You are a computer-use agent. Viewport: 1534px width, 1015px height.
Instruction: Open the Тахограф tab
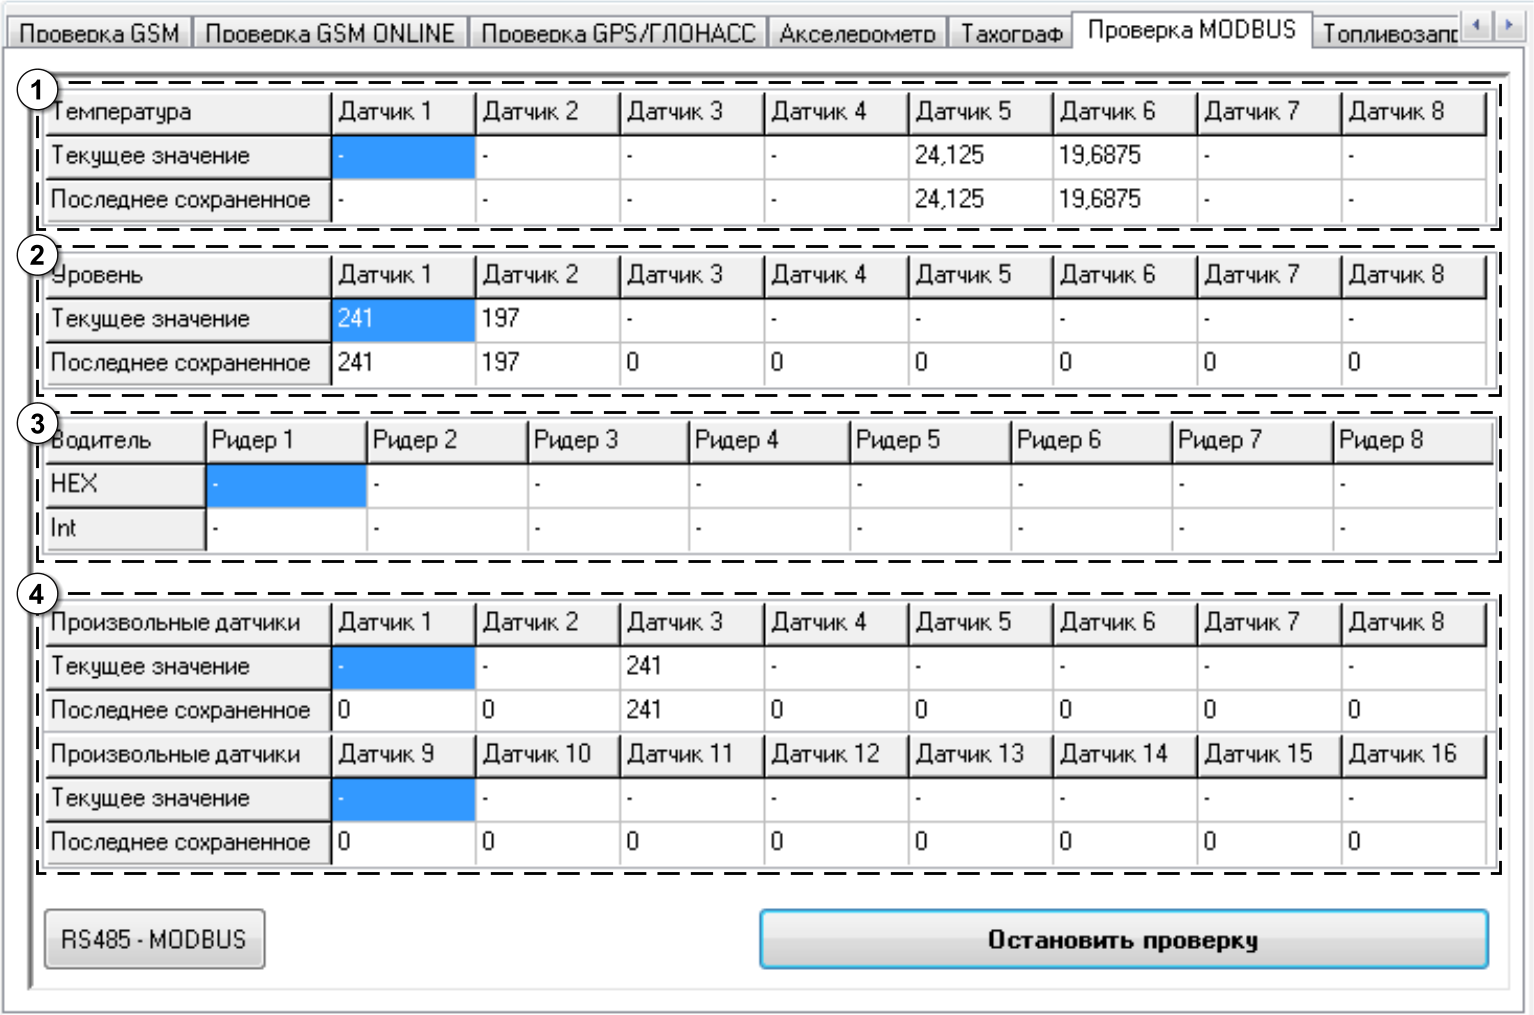click(x=1010, y=32)
